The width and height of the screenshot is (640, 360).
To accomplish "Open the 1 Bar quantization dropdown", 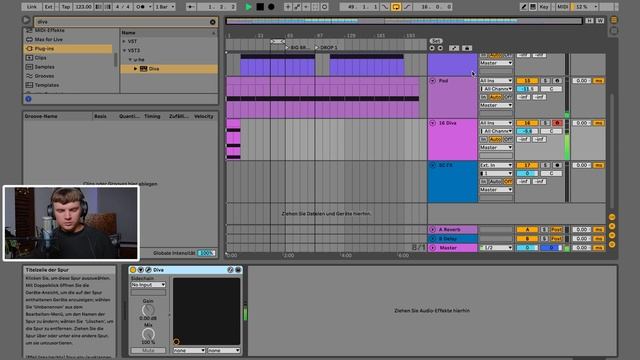I will pyautogui.click(x=165, y=7).
